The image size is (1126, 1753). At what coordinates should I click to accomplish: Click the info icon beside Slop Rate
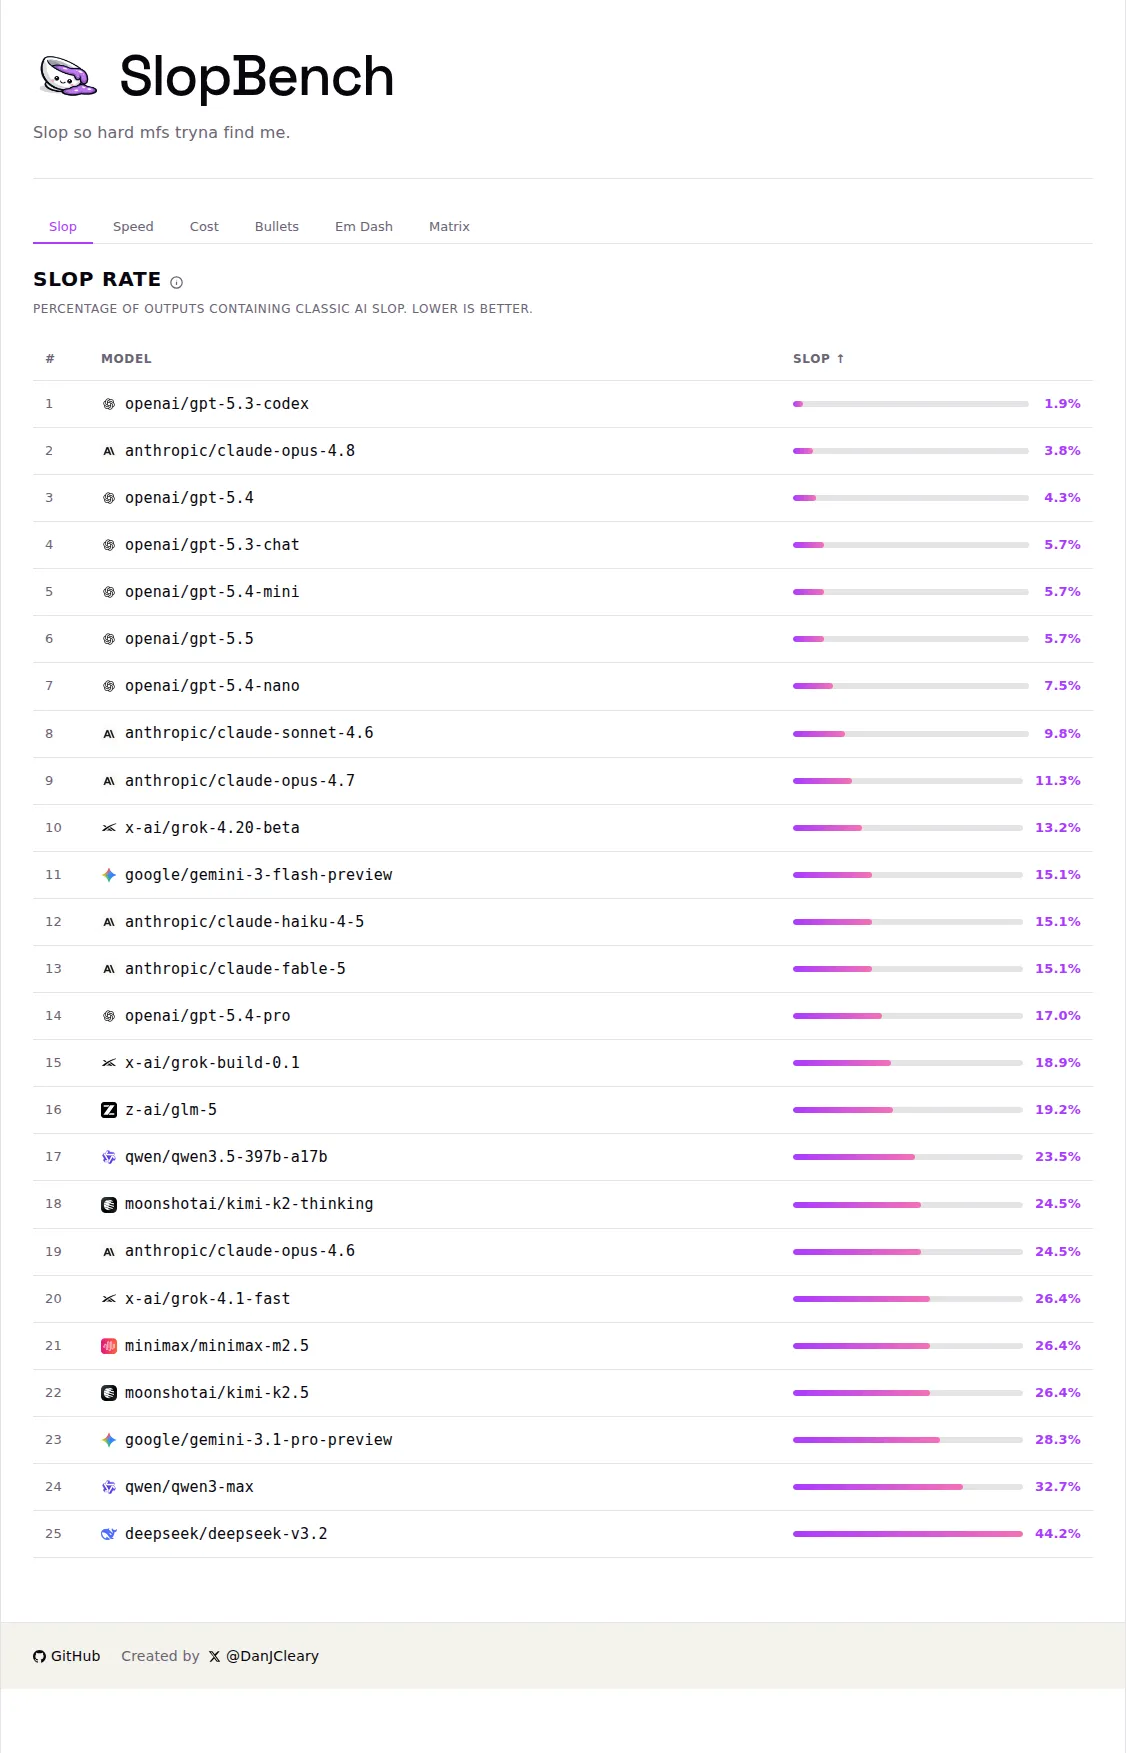point(177,282)
